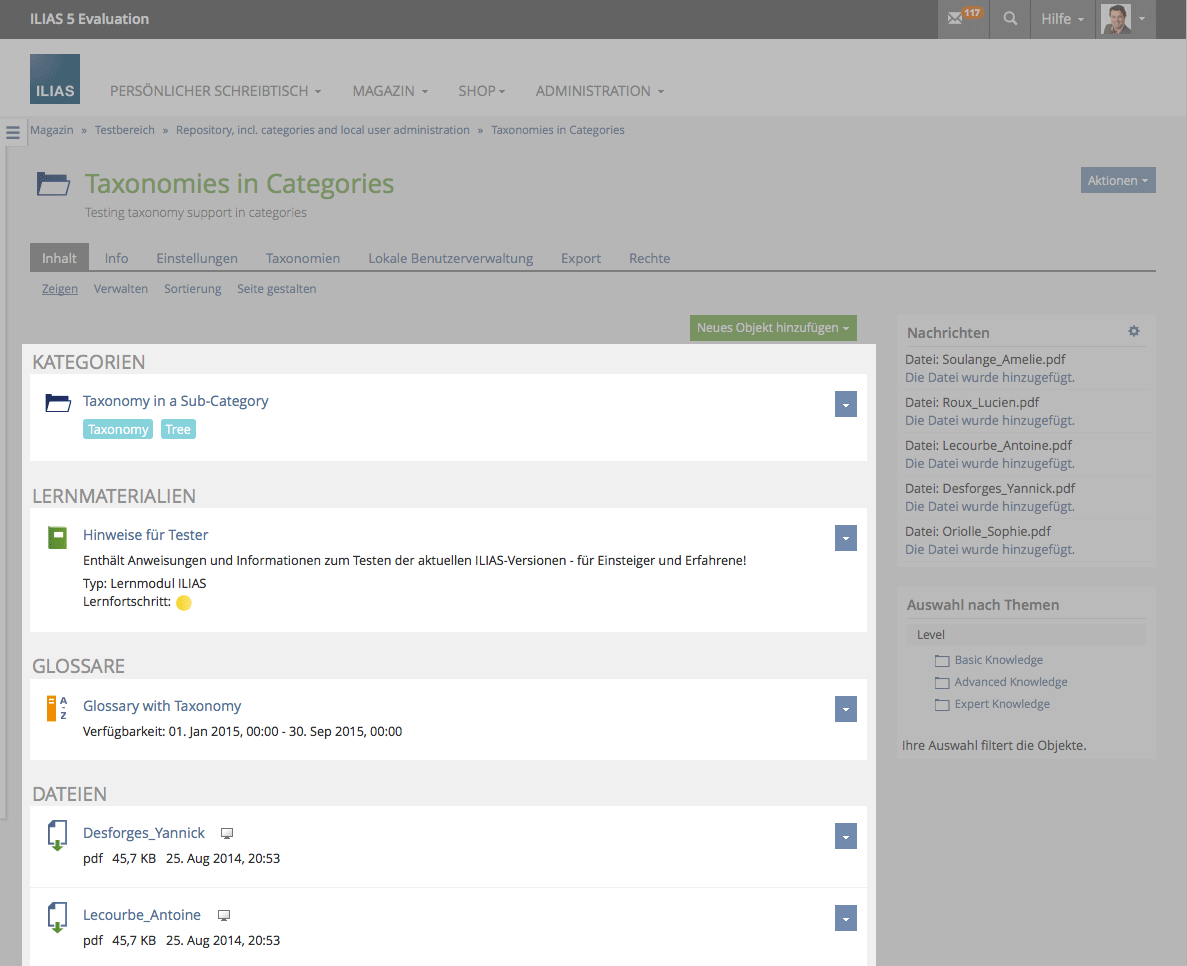This screenshot has width=1187, height=966.
Task: Click the Glossary with Taxonomy A-Z icon
Action: tap(57, 708)
